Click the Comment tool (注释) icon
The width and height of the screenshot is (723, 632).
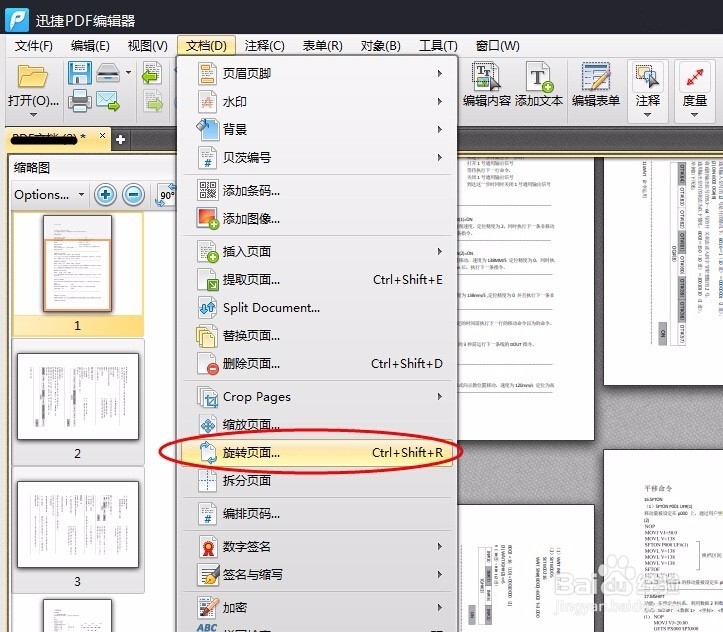(x=647, y=77)
